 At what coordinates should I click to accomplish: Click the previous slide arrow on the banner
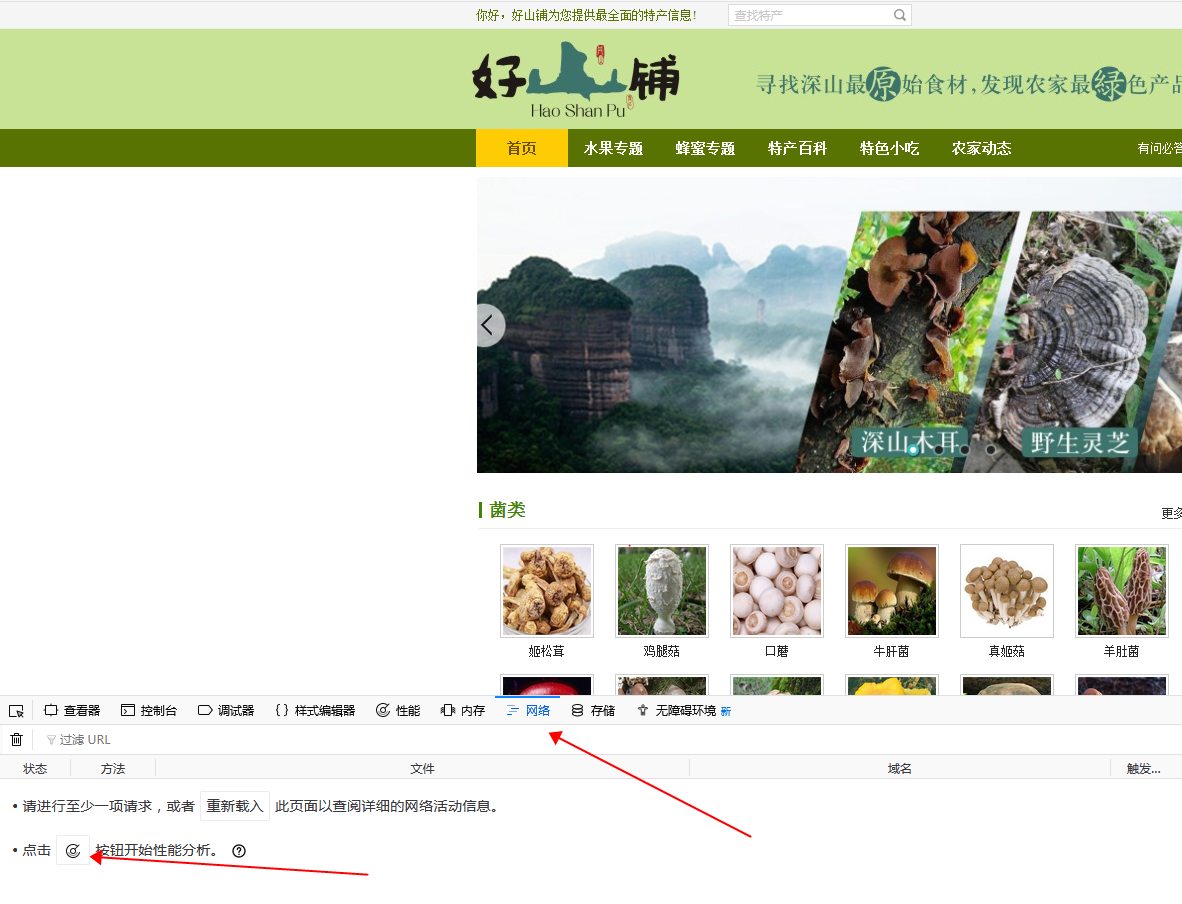click(488, 325)
